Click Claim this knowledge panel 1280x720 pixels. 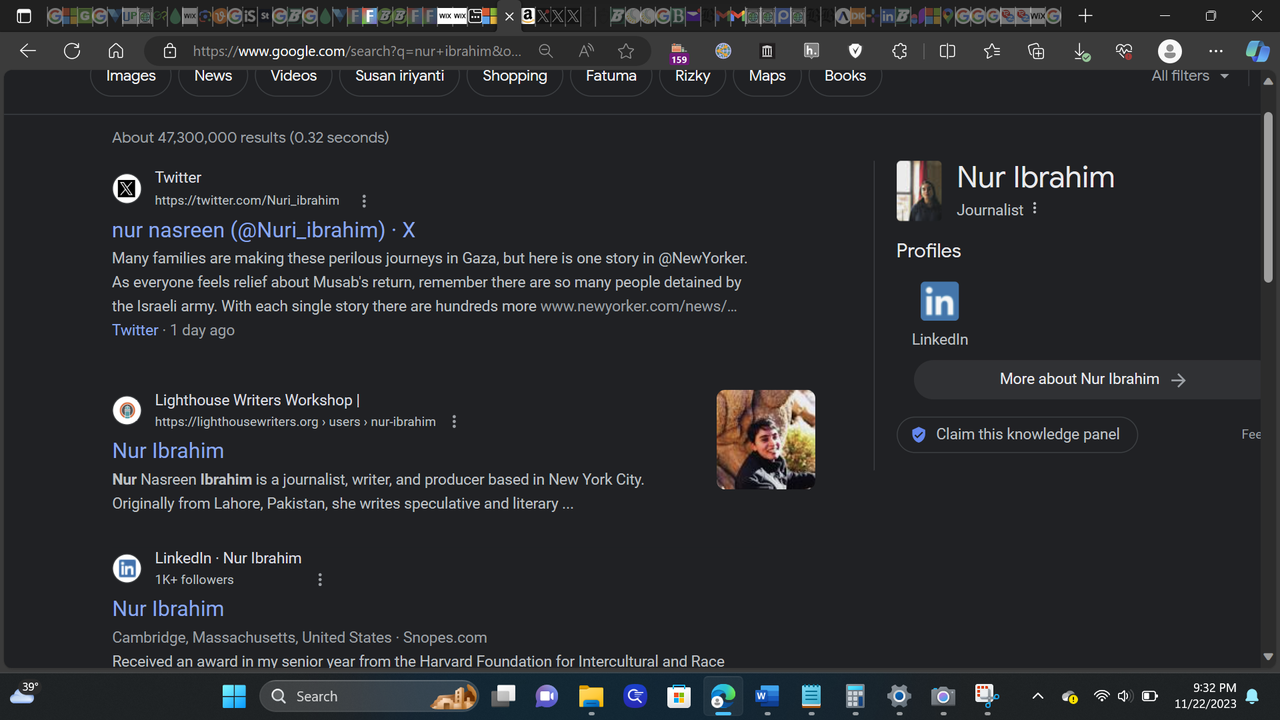pos(1017,435)
